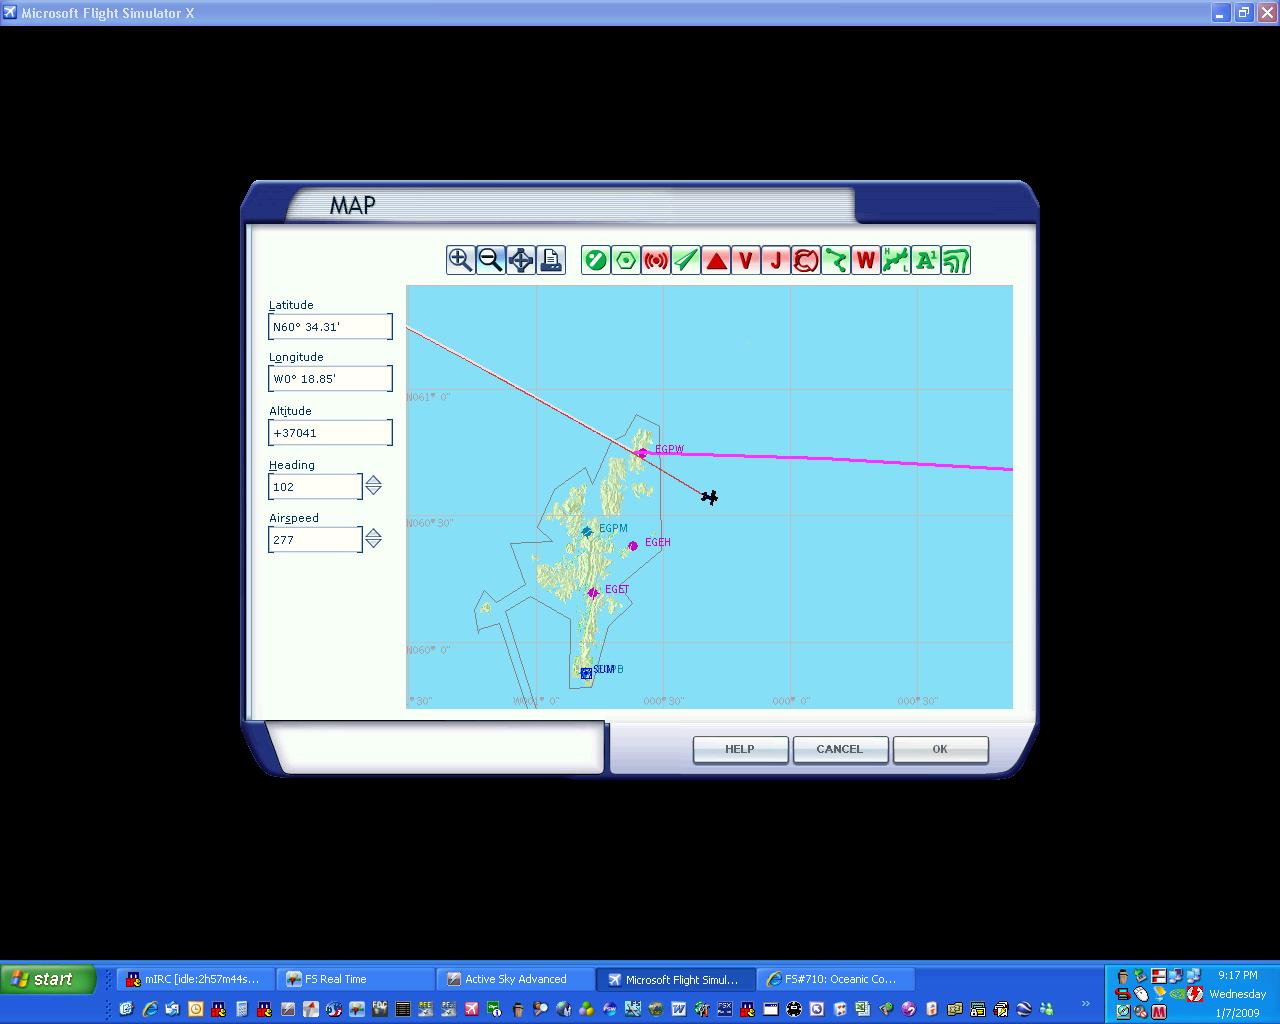This screenshot has height=1024, width=1280.
Task: Switch to FS Real Time window
Action: [354, 979]
